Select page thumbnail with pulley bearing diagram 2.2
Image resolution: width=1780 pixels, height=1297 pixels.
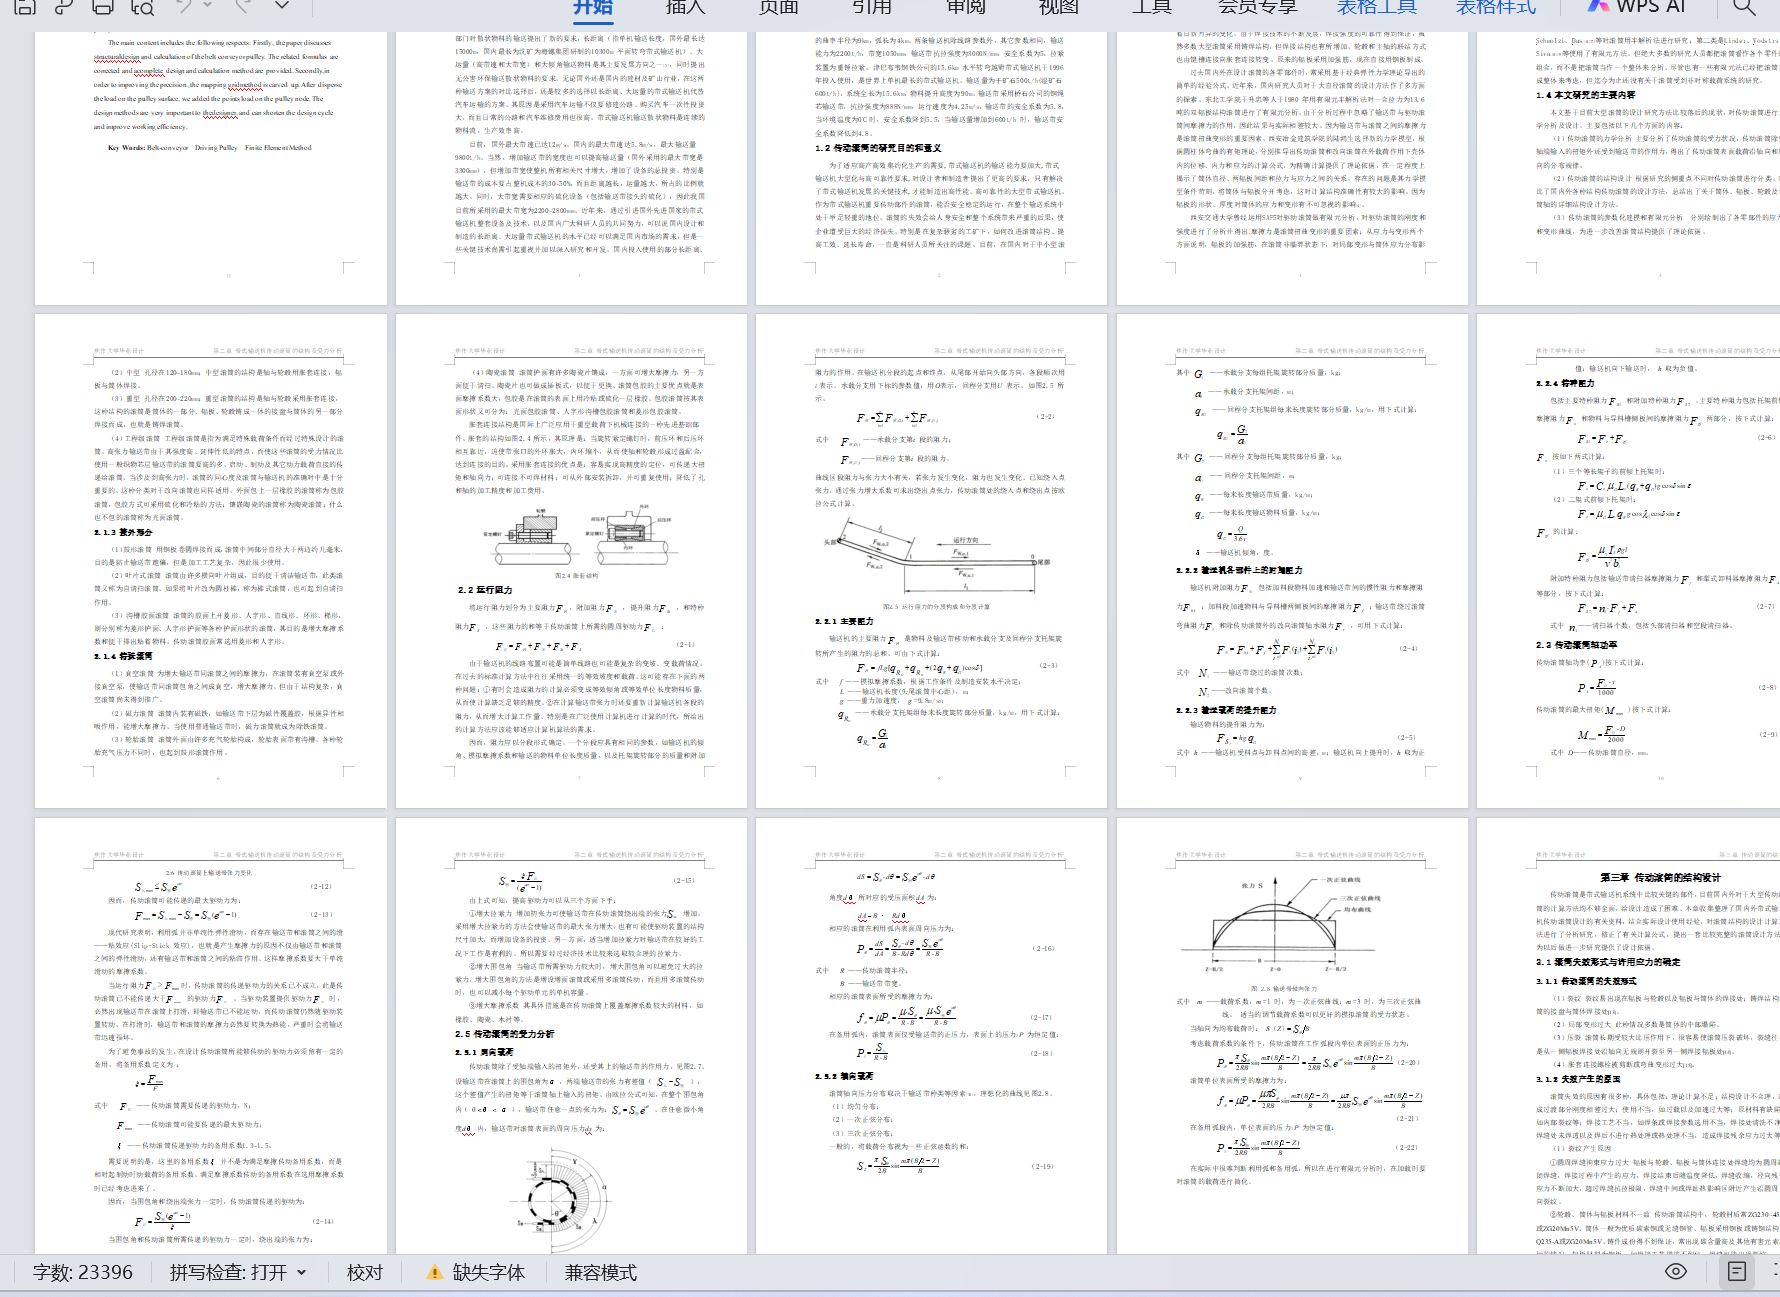(x=571, y=561)
